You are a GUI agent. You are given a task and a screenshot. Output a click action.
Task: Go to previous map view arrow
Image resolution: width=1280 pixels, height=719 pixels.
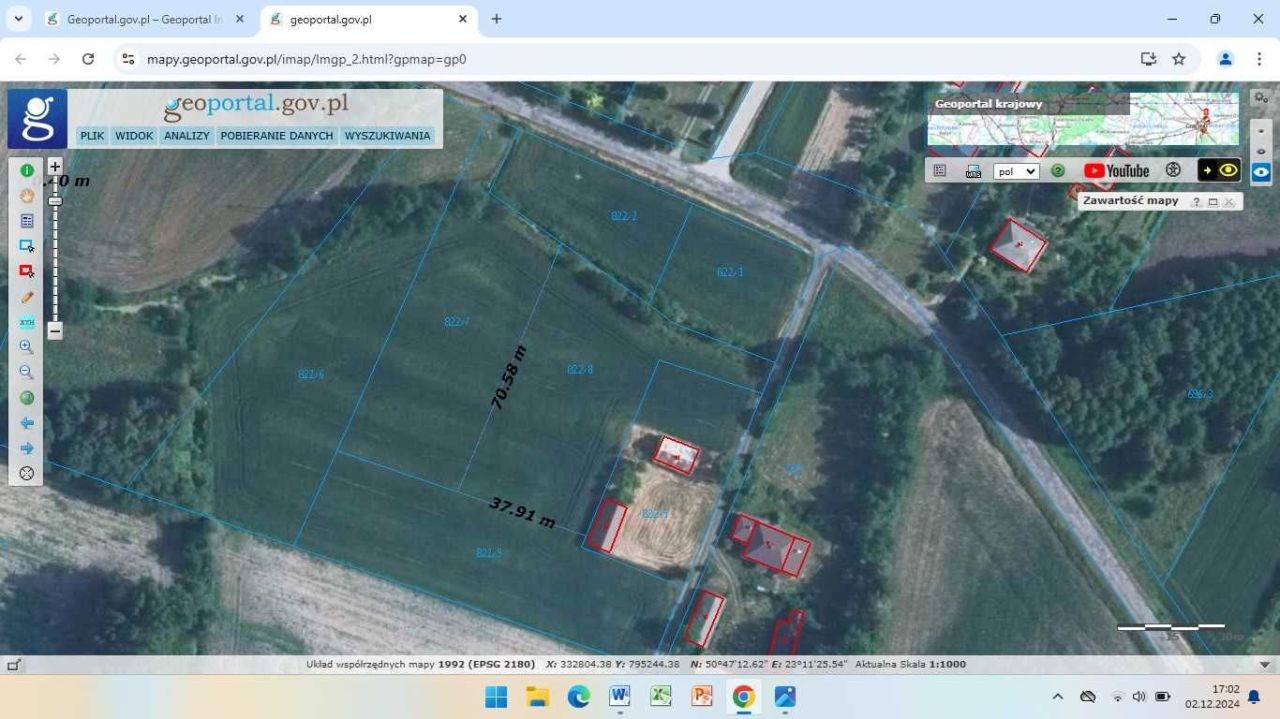pyautogui.click(x=27, y=423)
